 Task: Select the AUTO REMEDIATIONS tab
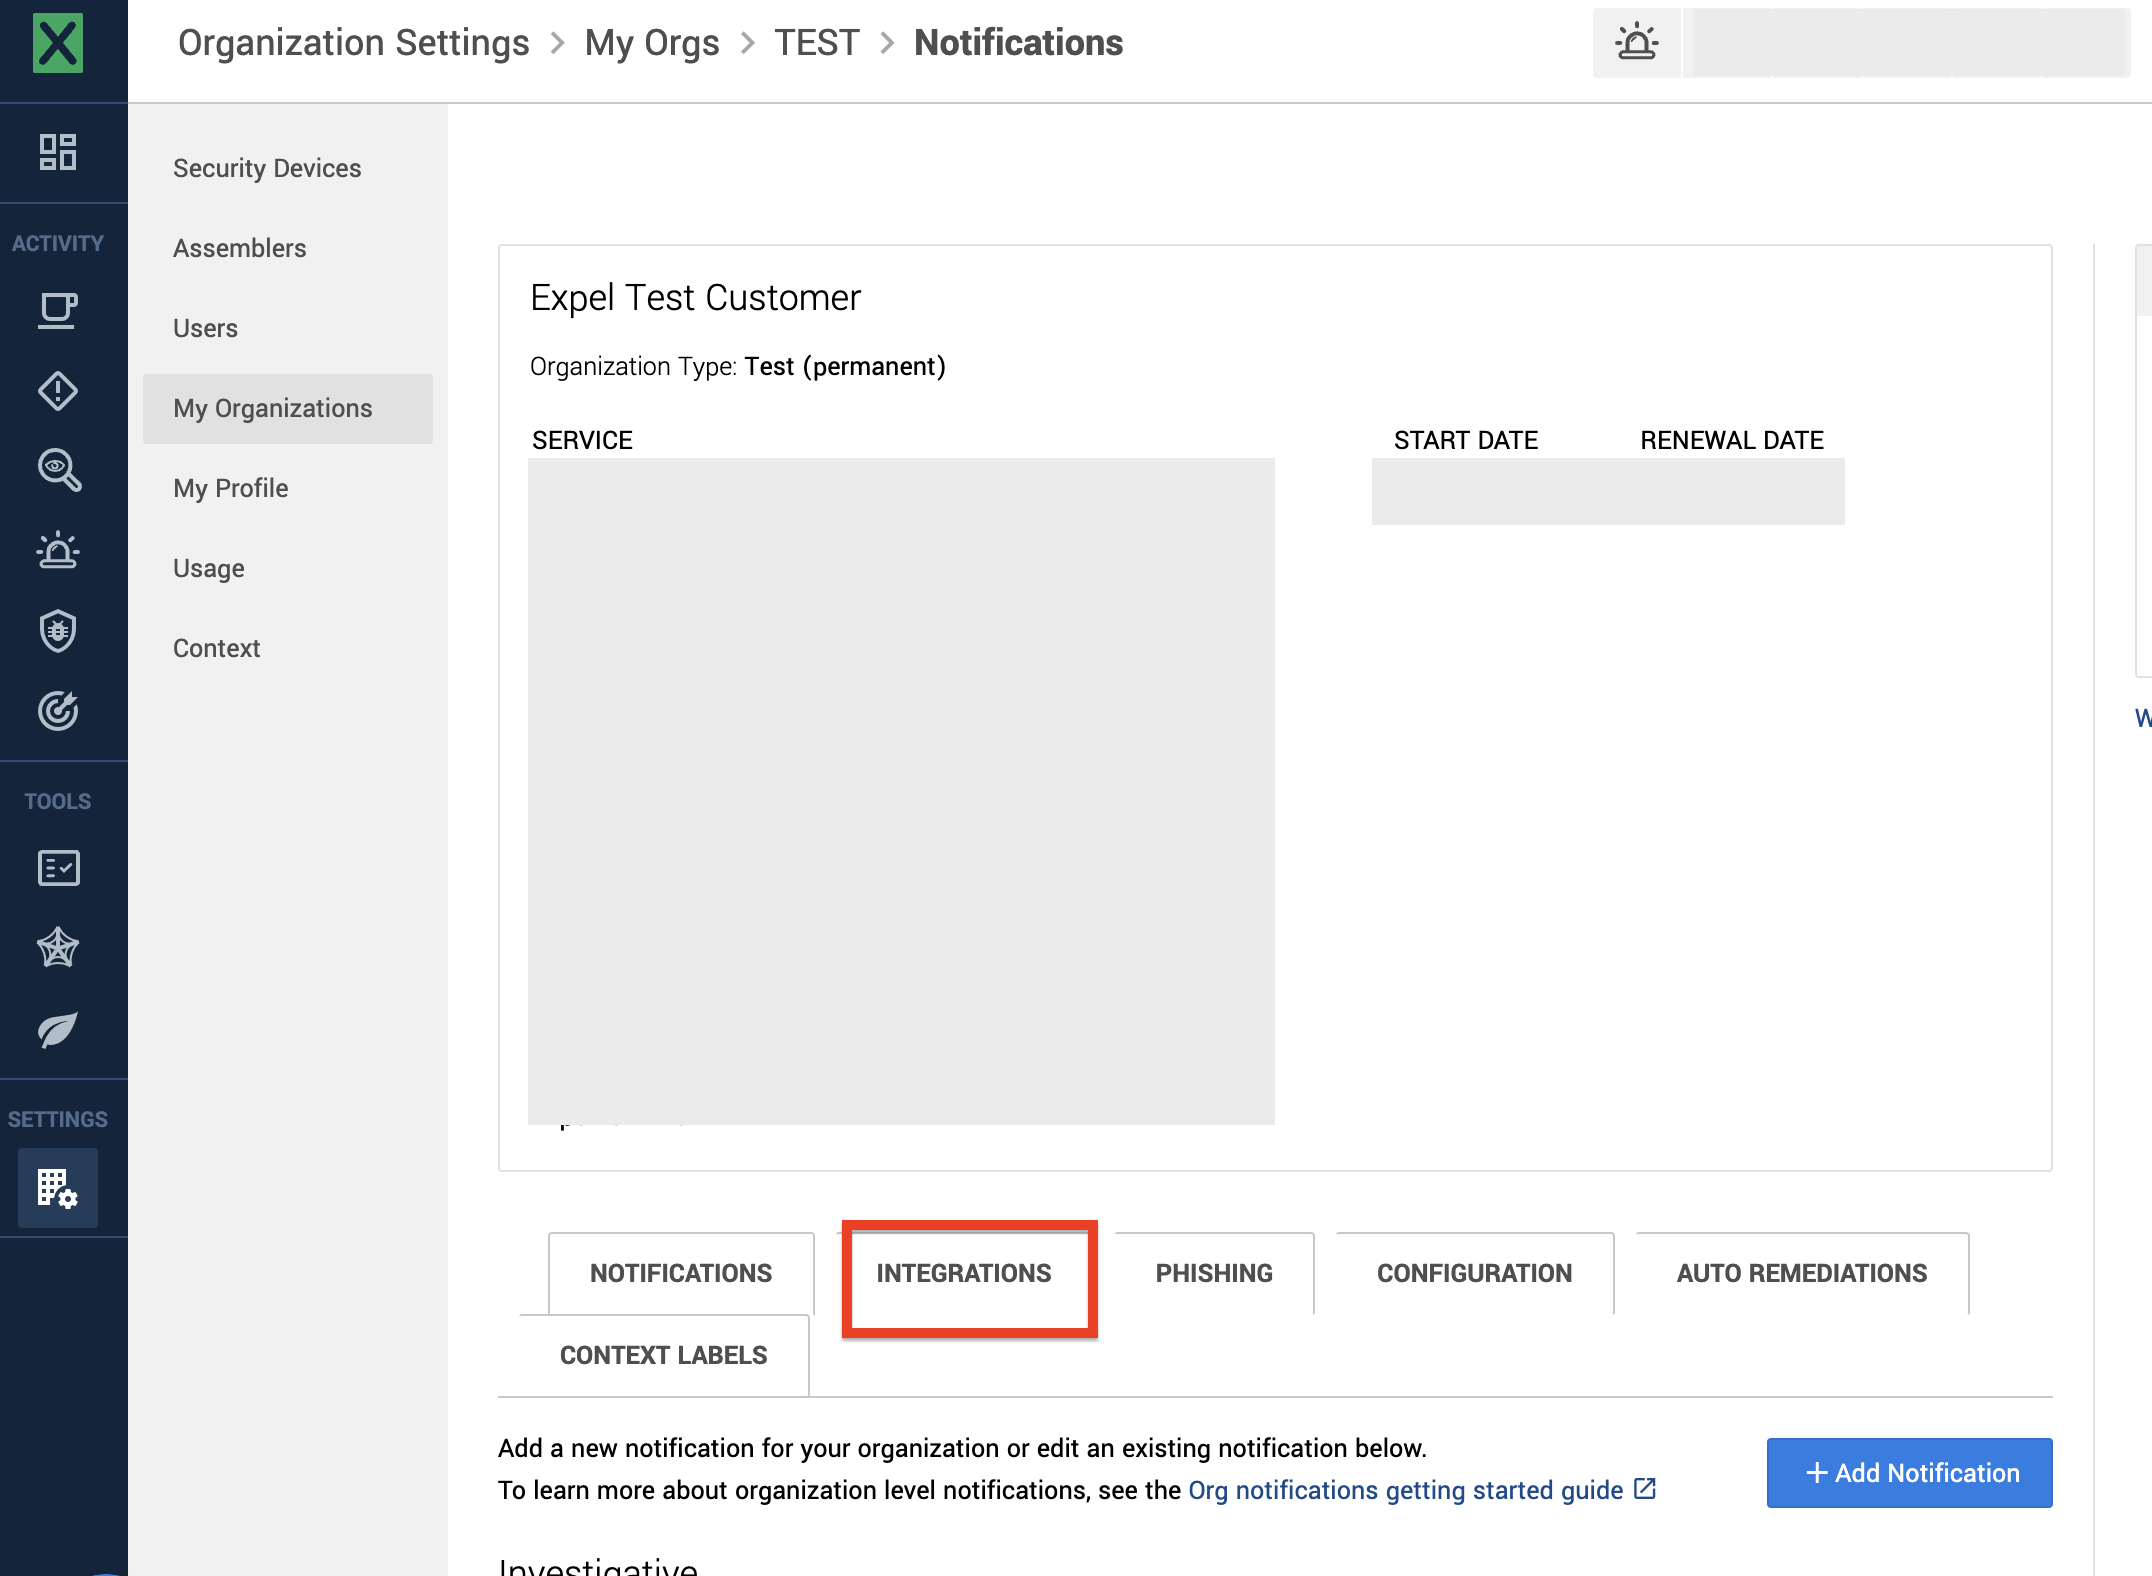[x=1799, y=1273]
